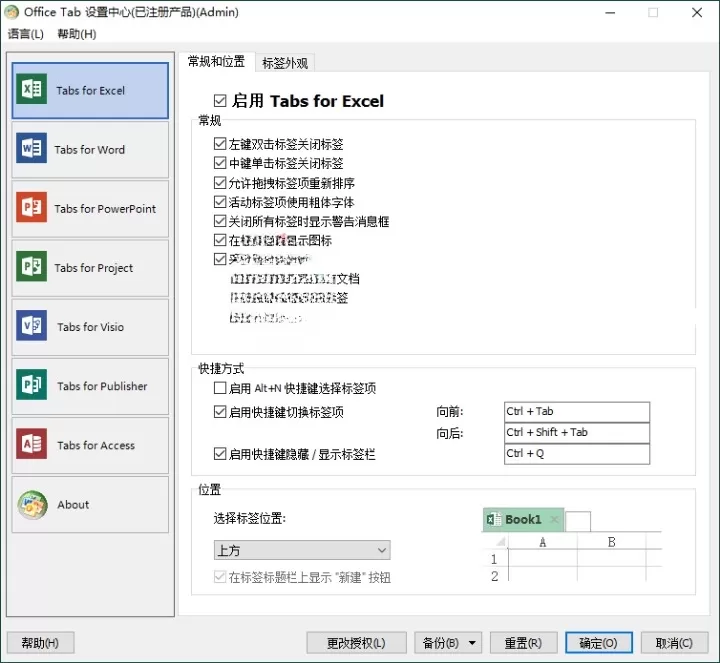The image size is (720, 663).
Task: Select Tabs for Publisher label
Action: pyautogui.click(x=102, y=386)
